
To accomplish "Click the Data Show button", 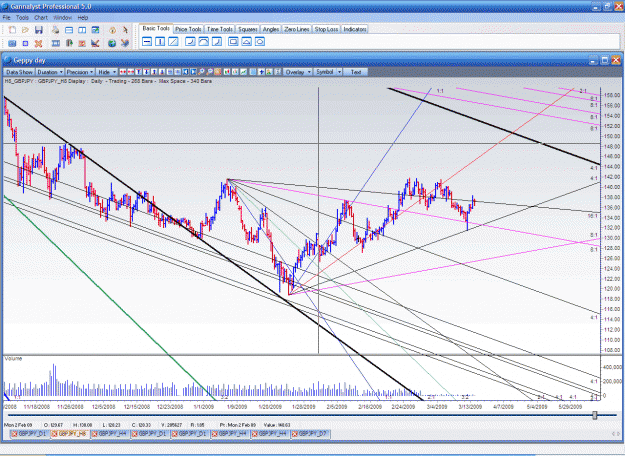I will click(19, 72).
